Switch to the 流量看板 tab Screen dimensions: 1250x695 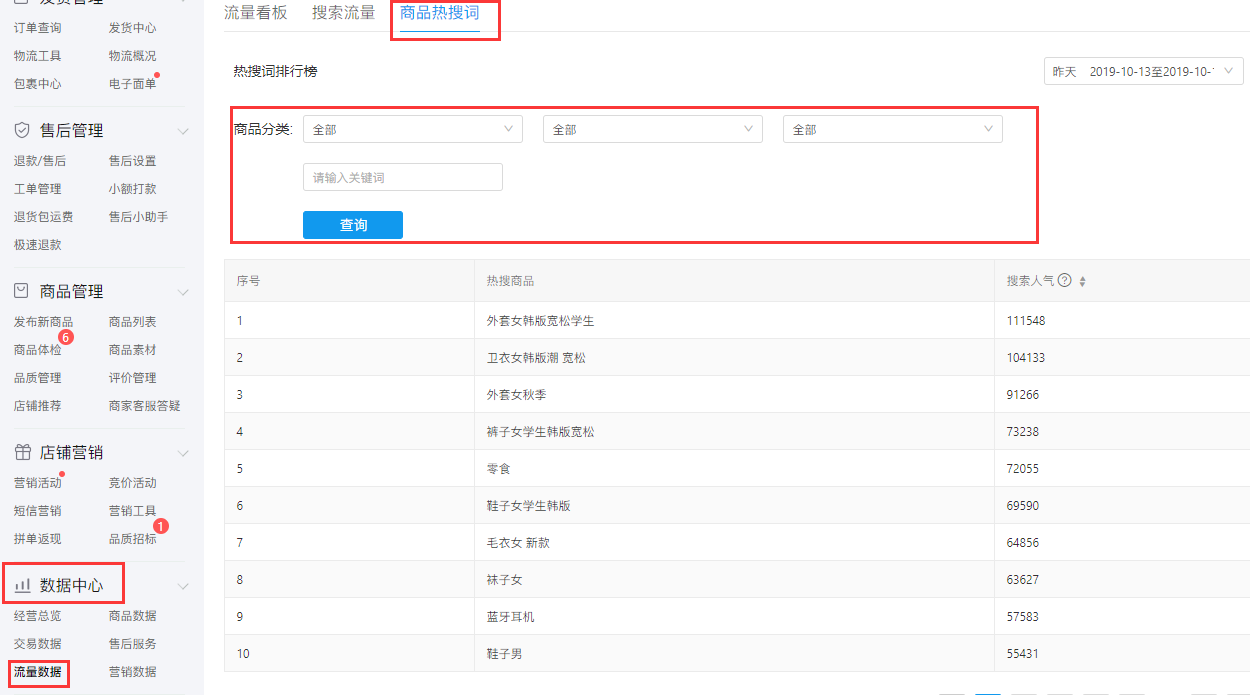click(255, 13)
